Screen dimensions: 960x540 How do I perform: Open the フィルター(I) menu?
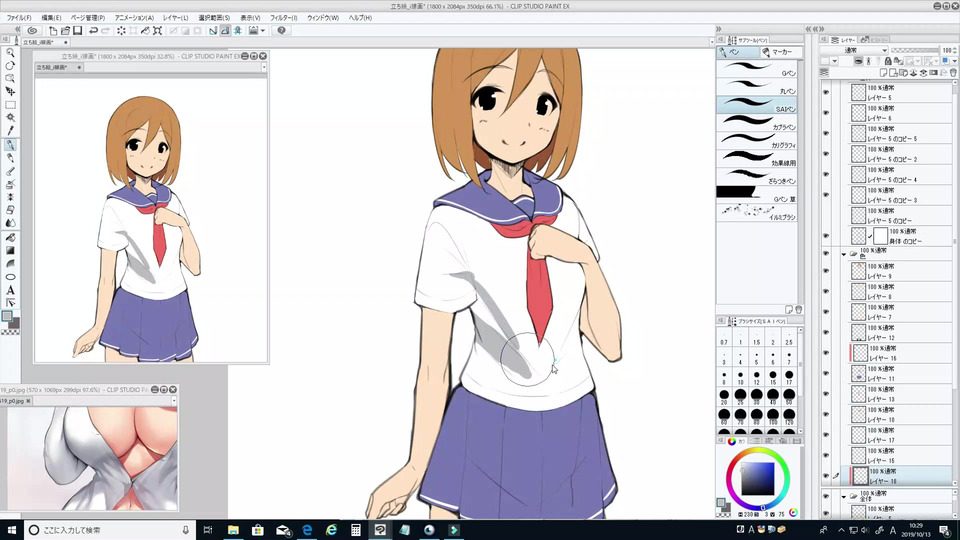click(283, 18)
